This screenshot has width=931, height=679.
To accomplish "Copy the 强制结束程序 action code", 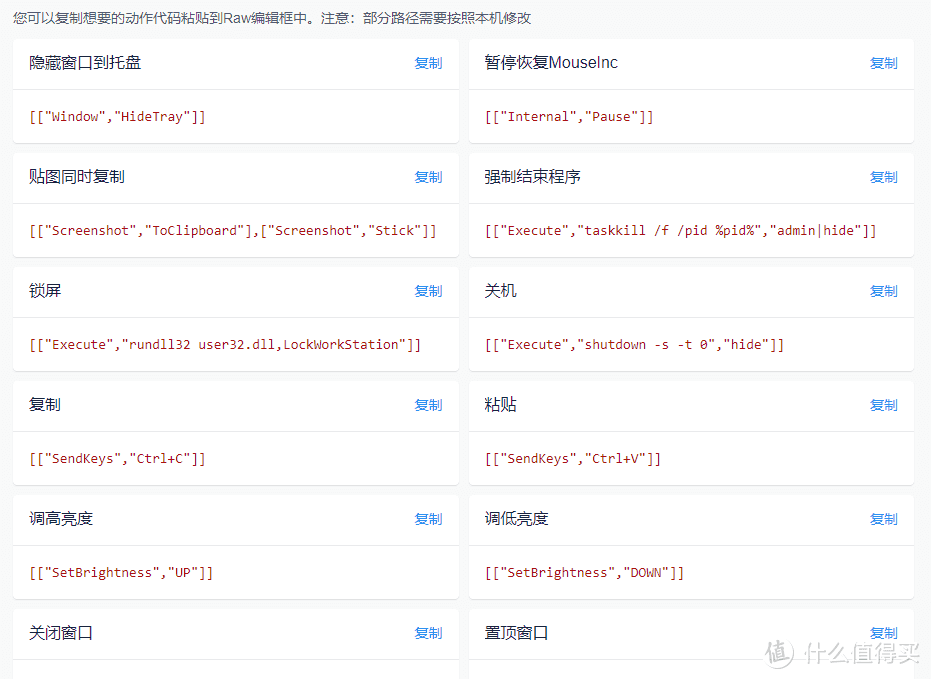I will (884, 177).
